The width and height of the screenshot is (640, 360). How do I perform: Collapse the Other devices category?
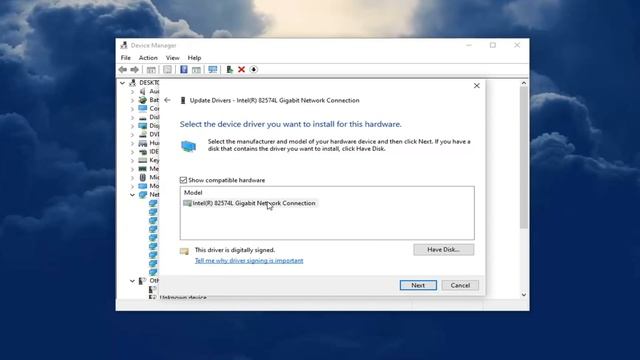(132, 281)
